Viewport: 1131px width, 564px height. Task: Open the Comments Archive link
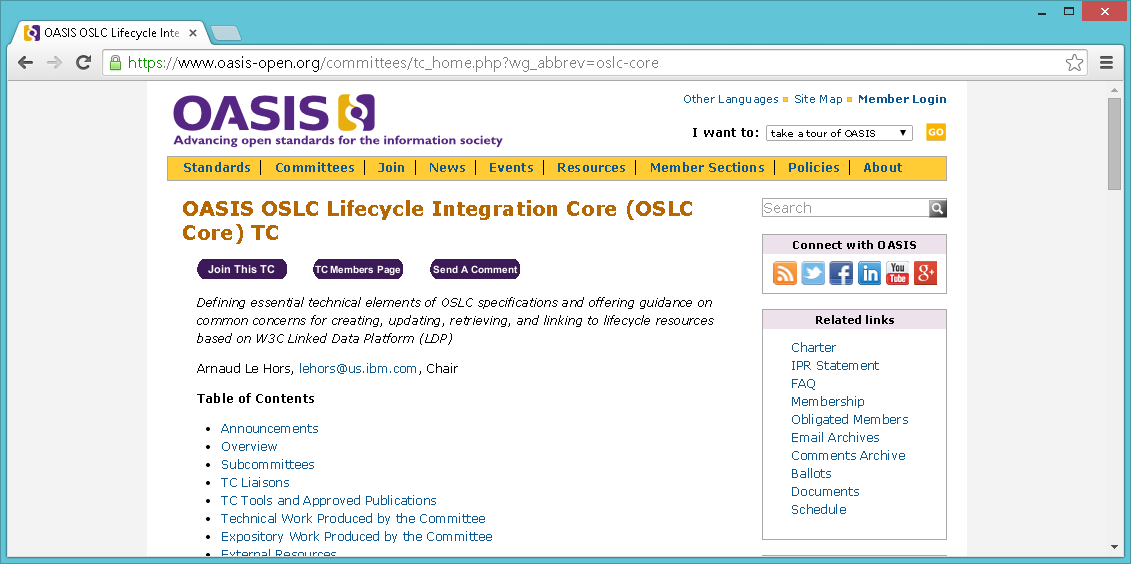848,456
